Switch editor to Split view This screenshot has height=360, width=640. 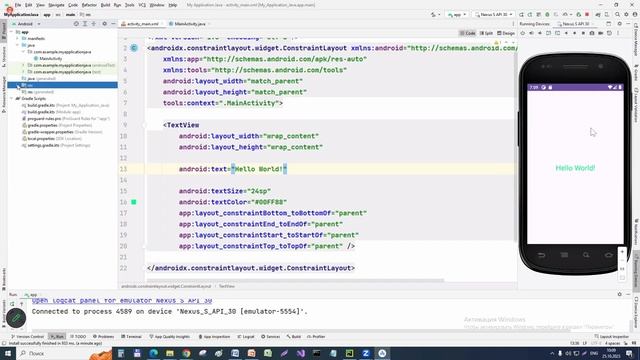(486, 33)
